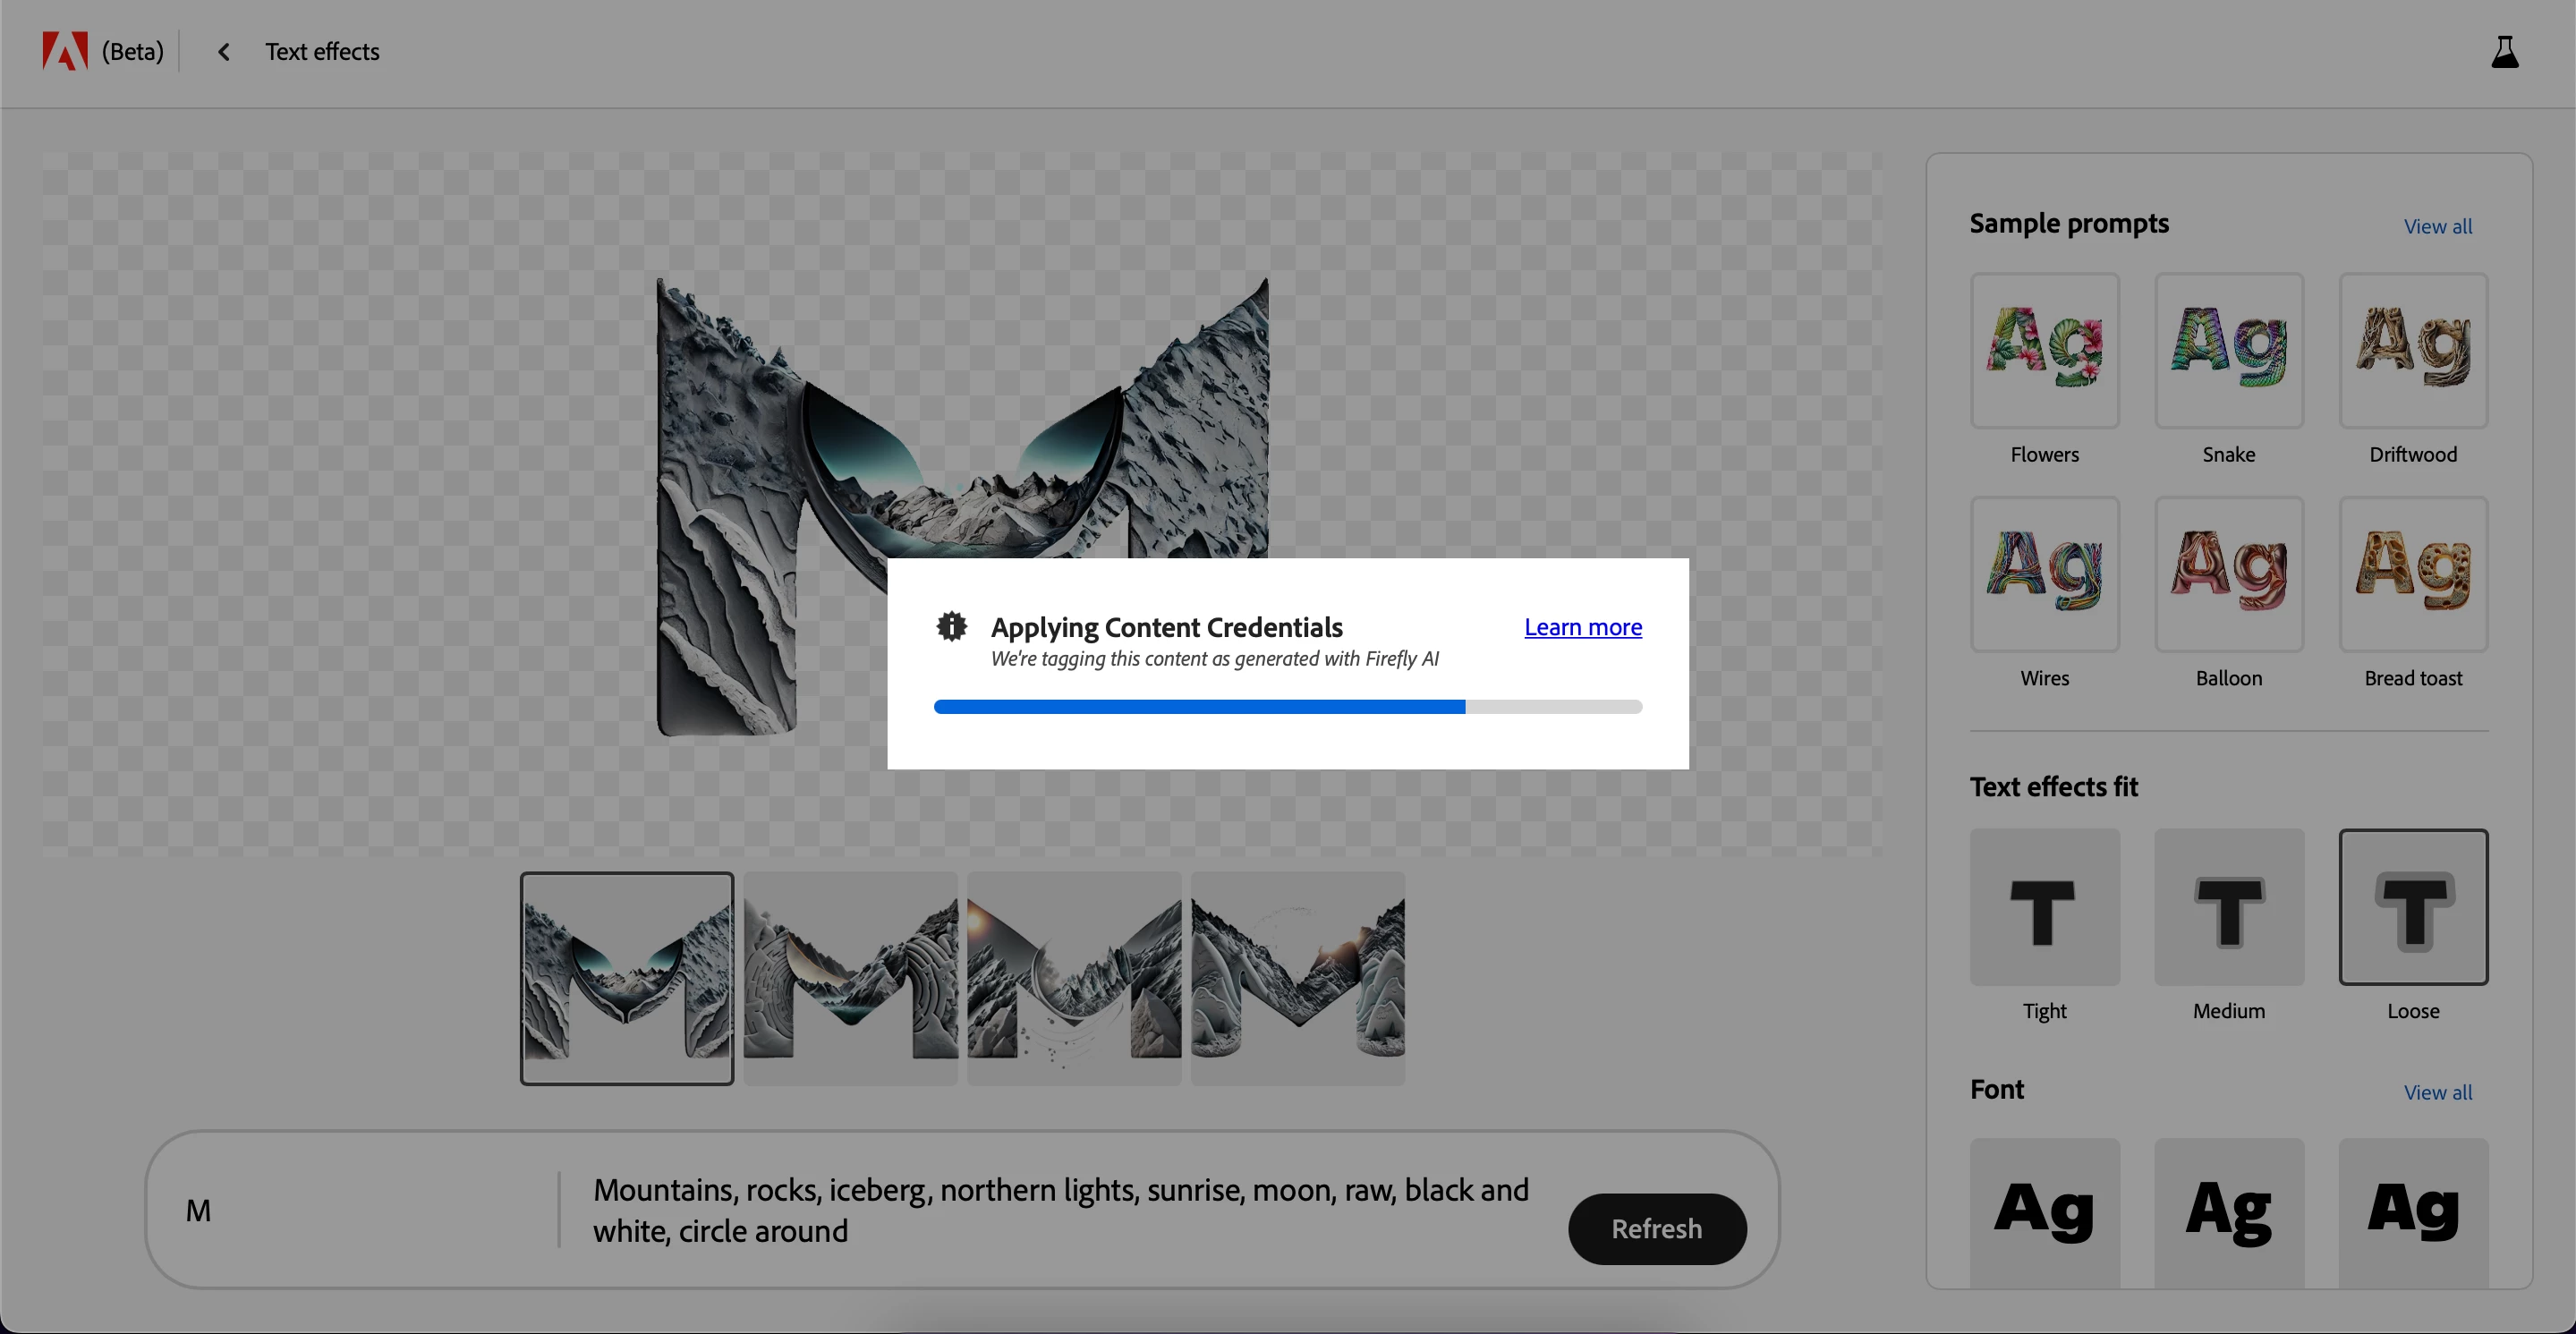The width and height of the screenshot is (2576, 1334).
Task: Click the back arrow beside Text effects
Action: (x=224, y=52)
